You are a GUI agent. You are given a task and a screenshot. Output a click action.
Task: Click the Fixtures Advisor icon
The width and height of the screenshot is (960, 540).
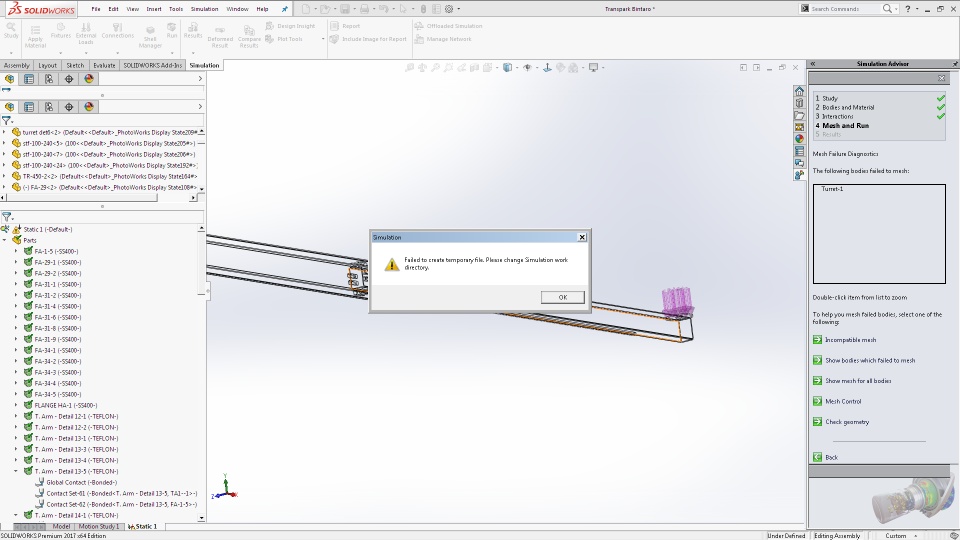point(61,31)
